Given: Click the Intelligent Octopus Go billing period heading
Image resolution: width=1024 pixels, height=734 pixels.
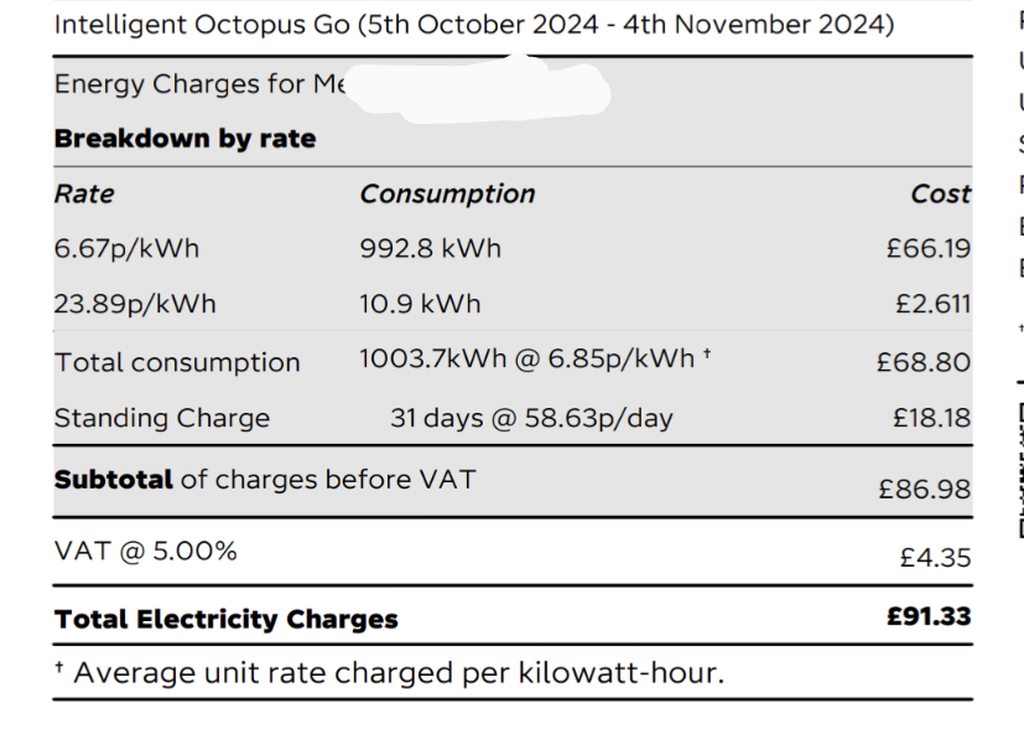Looking at the screenshot, I should click(x=474, y=25).
